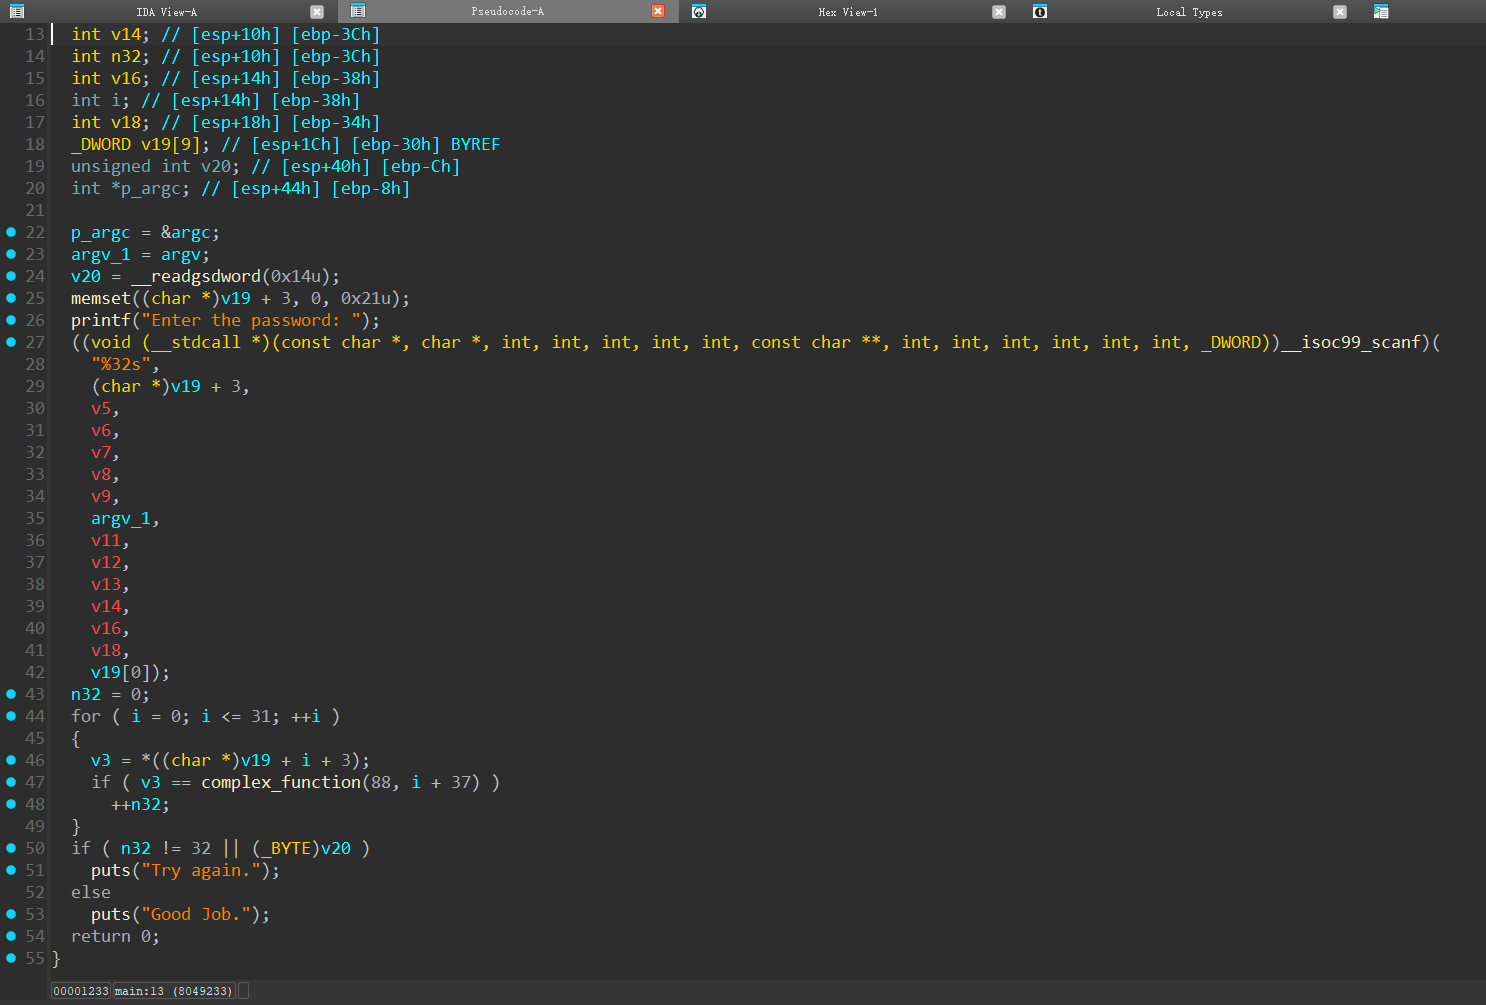Toggle breakpoint dot on line 26
Screen dimensions: 1486x1005
(x=11, y=320)
